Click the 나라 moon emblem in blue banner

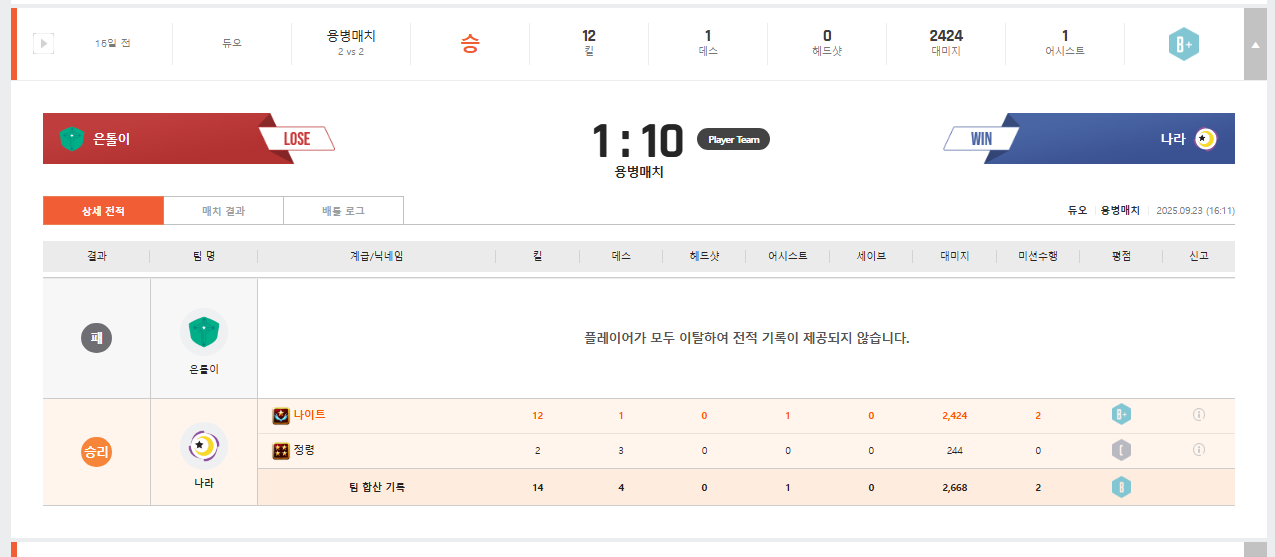pos(1205,139)
